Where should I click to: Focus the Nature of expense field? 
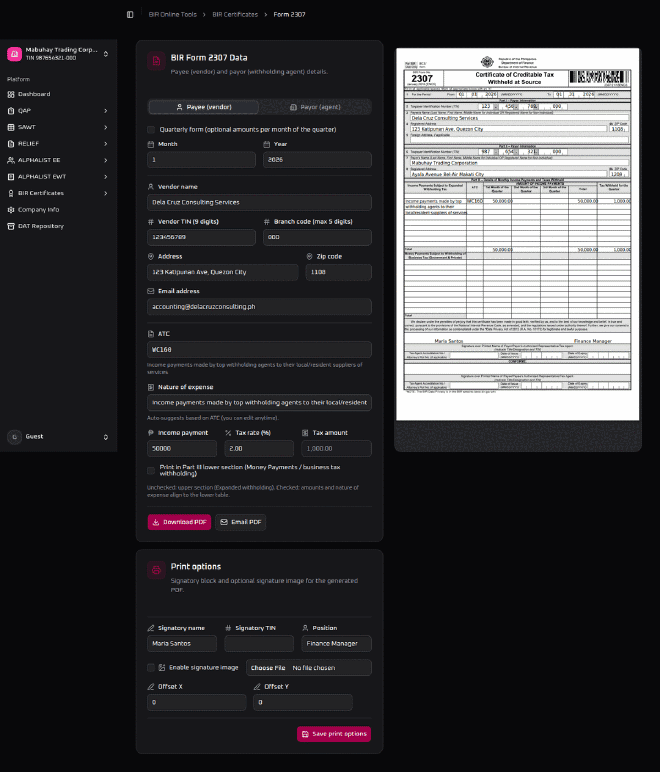[x=259, y=403]
